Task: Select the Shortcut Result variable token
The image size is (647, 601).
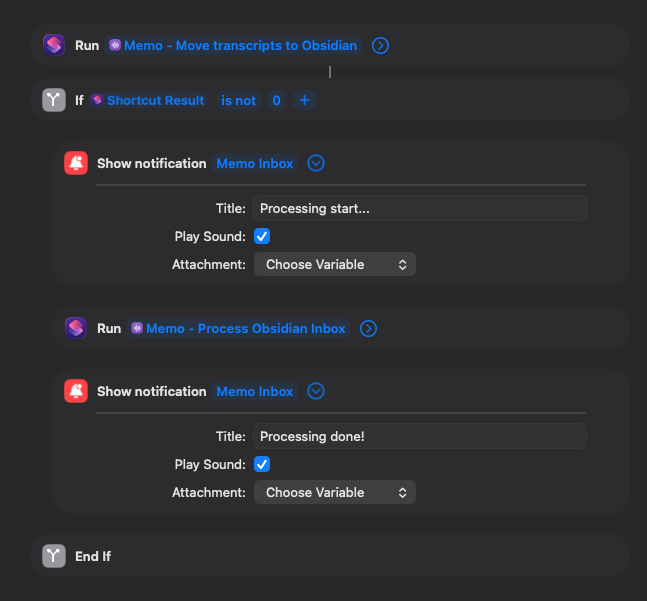Action: pyautogui.click(x=148, y=100)
